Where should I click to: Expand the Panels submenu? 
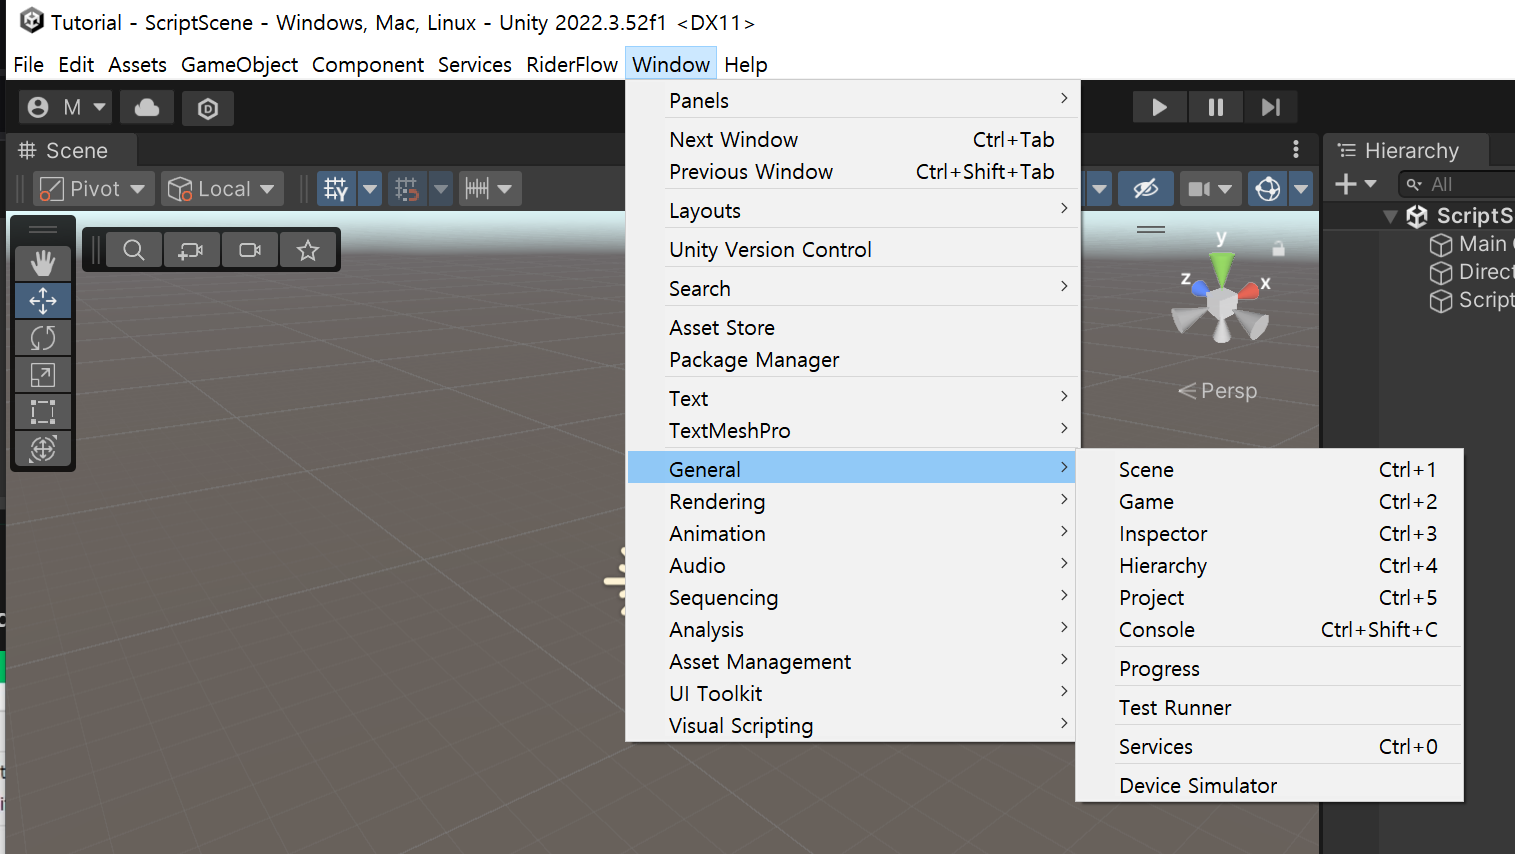pyautogui.click(x=852, y=101)
